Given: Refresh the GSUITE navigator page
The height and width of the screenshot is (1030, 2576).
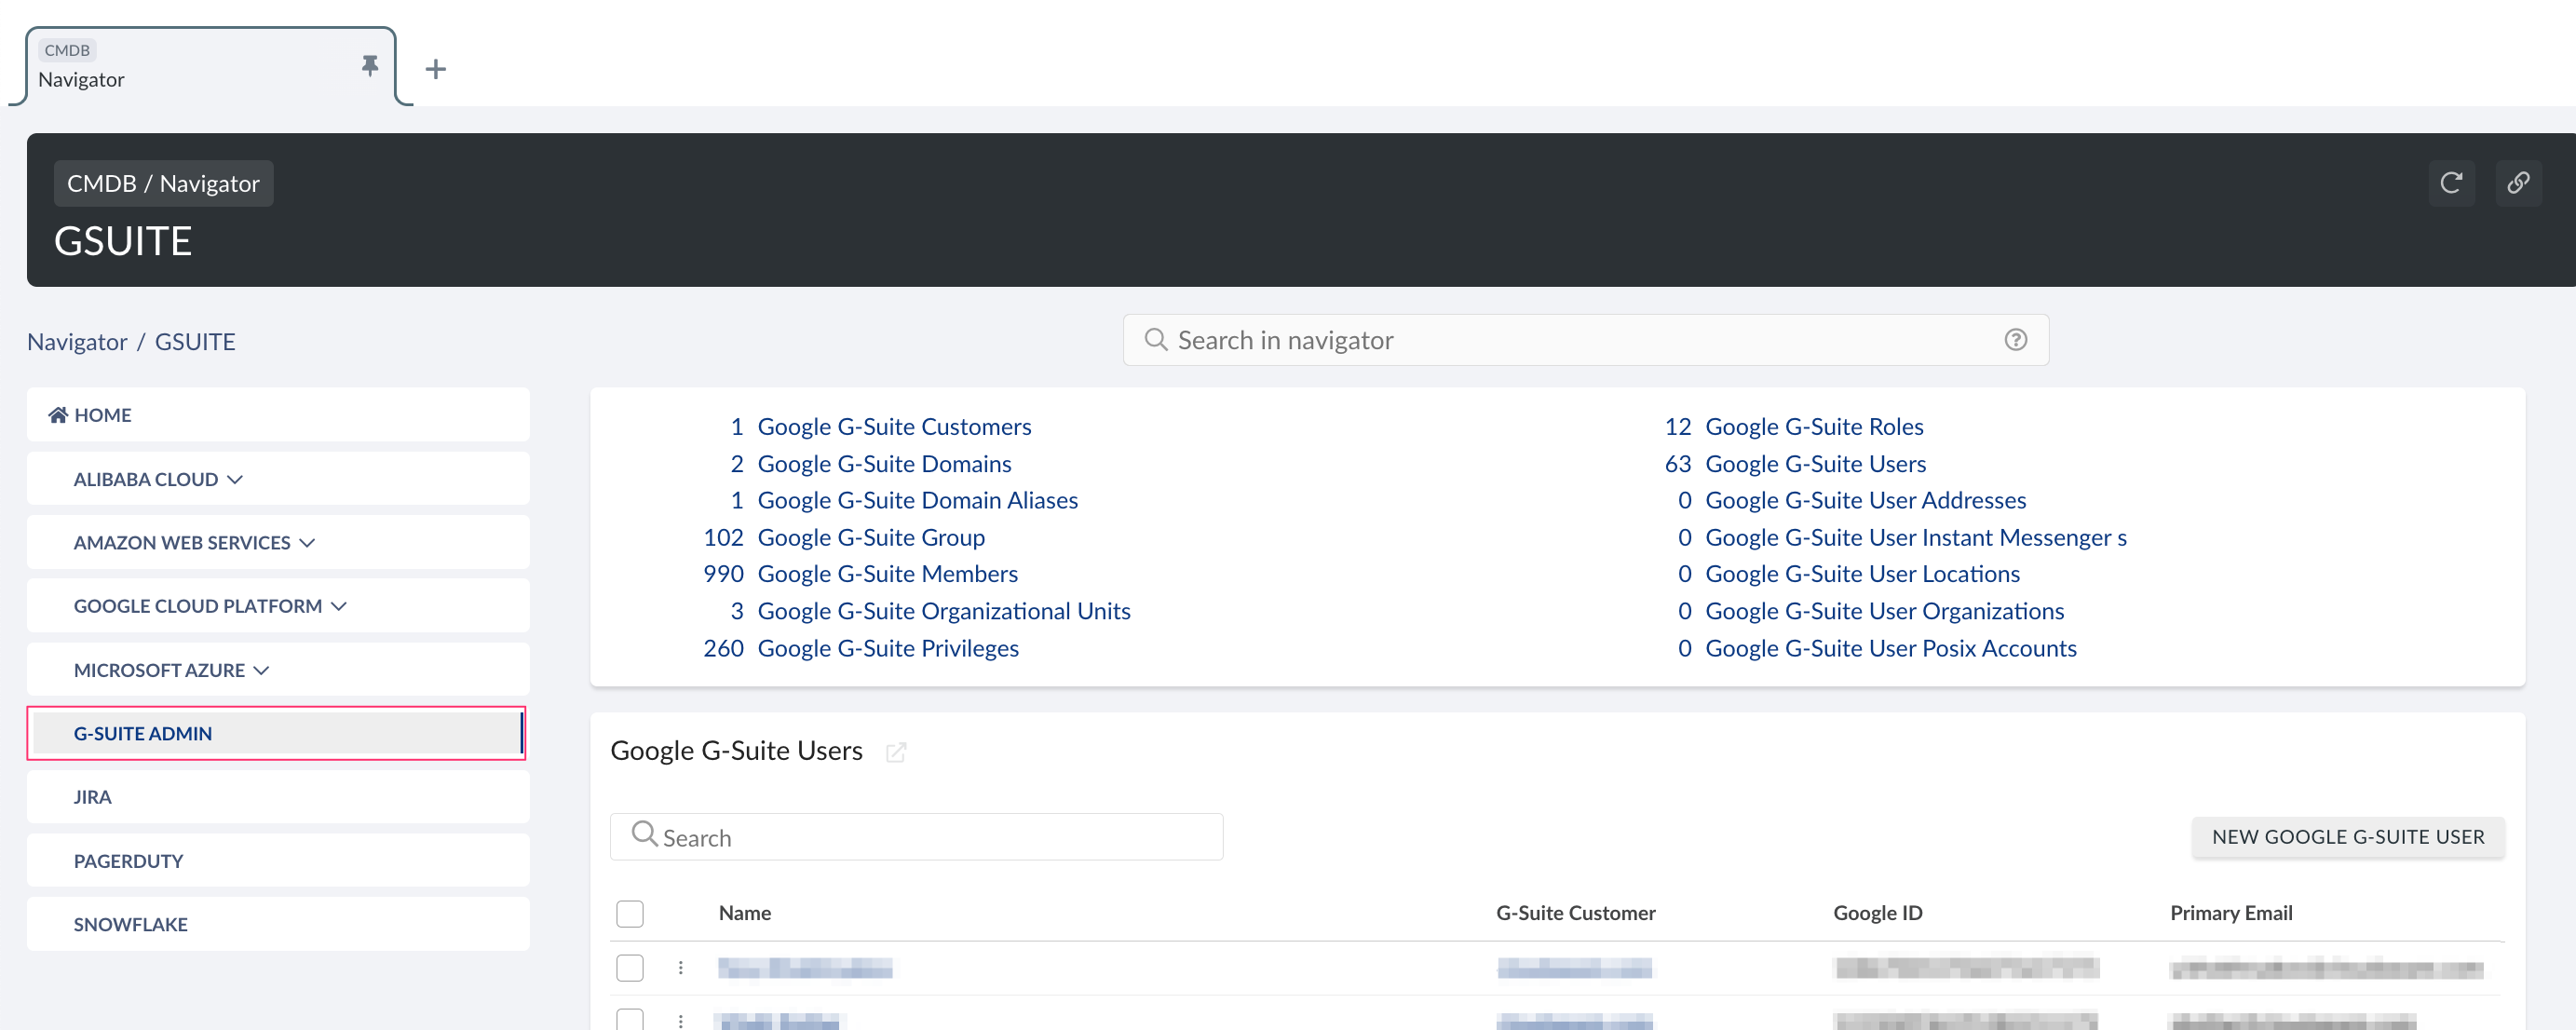Looking at the screenshot, I should point(2451,183).
